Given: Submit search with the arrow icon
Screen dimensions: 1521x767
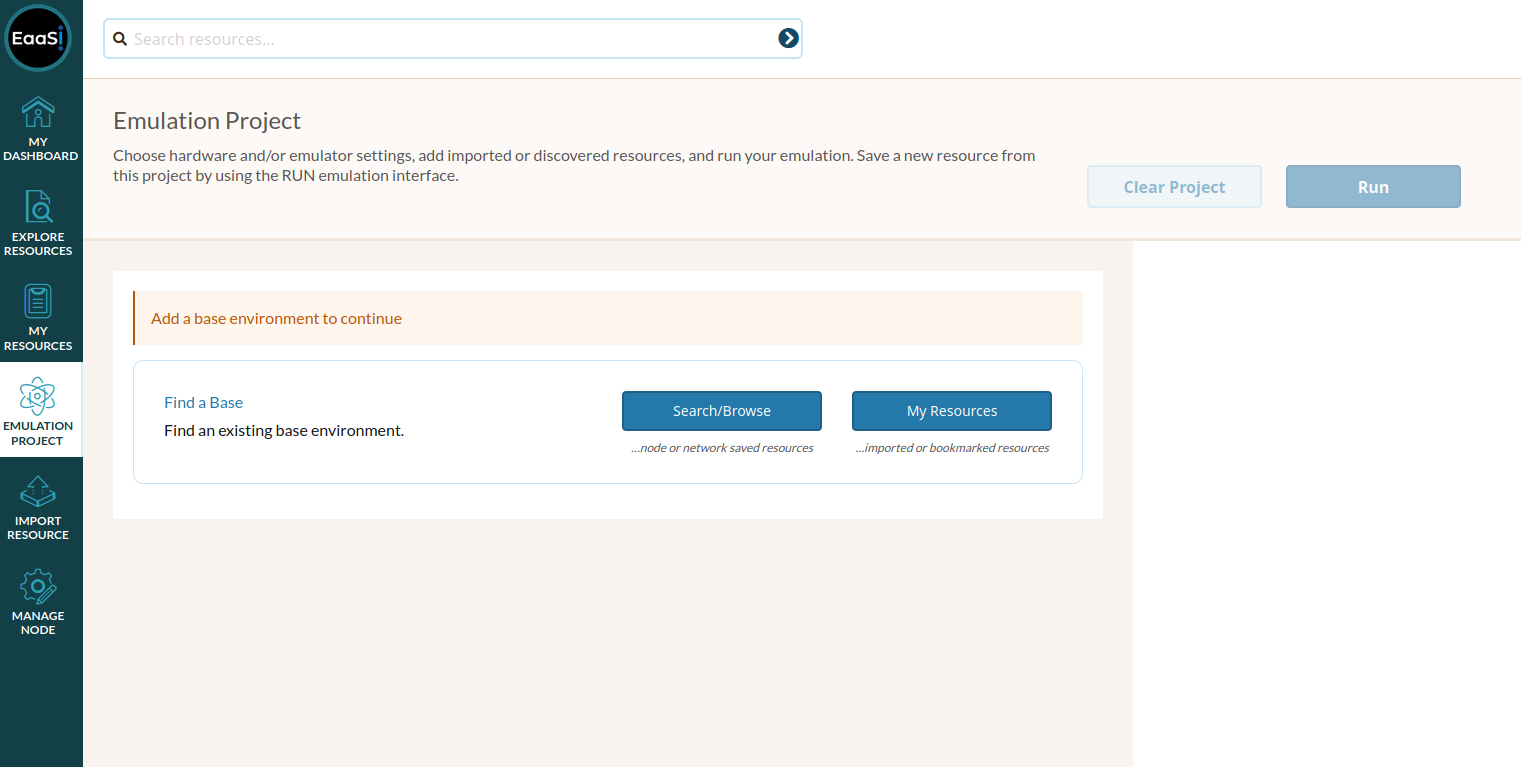Looking at the screenshot, I should (x=788, y=38).
